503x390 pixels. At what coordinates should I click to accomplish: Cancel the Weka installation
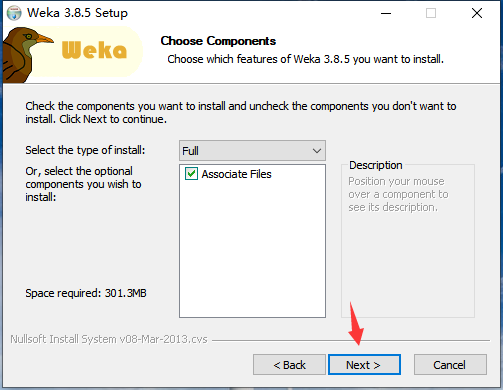[x=450, y=365]
